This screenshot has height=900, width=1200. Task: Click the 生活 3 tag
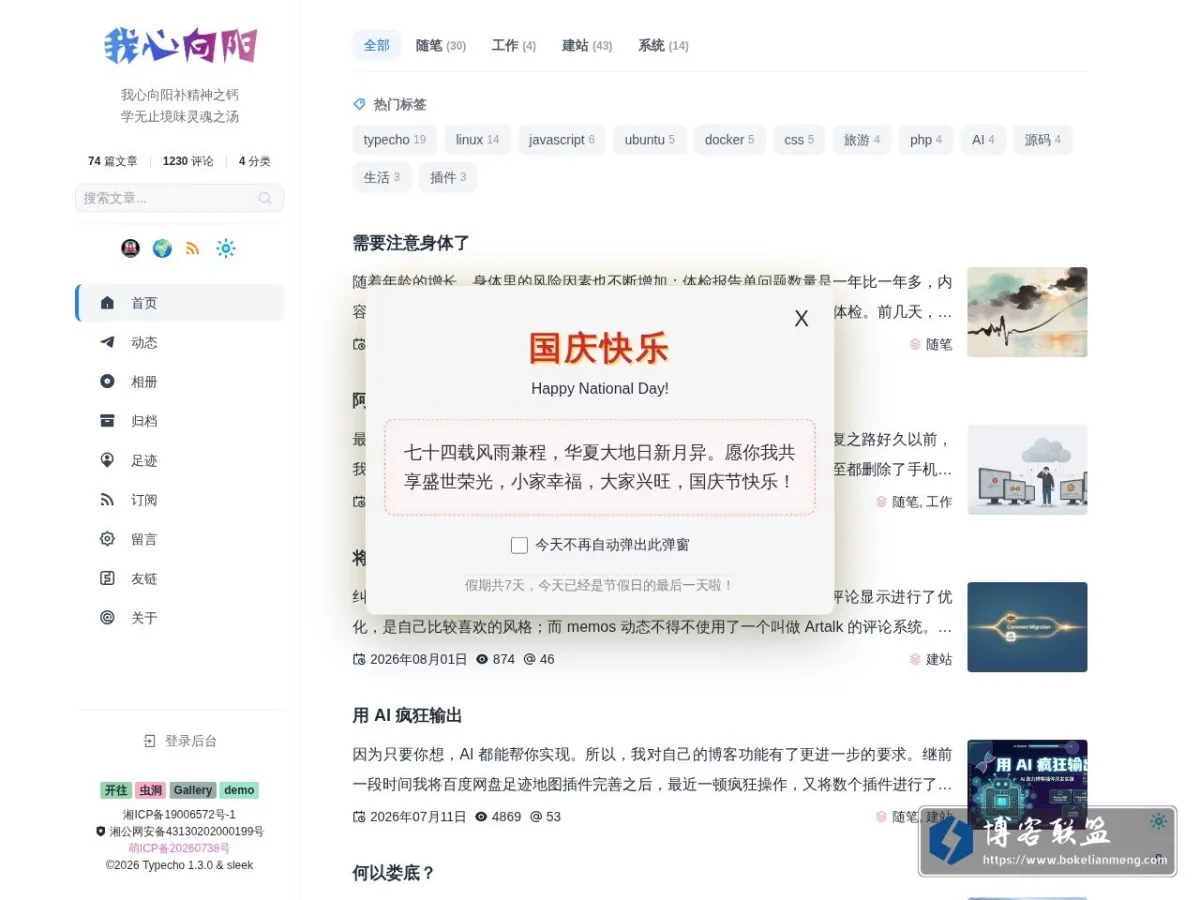click(x=382, y=177)
